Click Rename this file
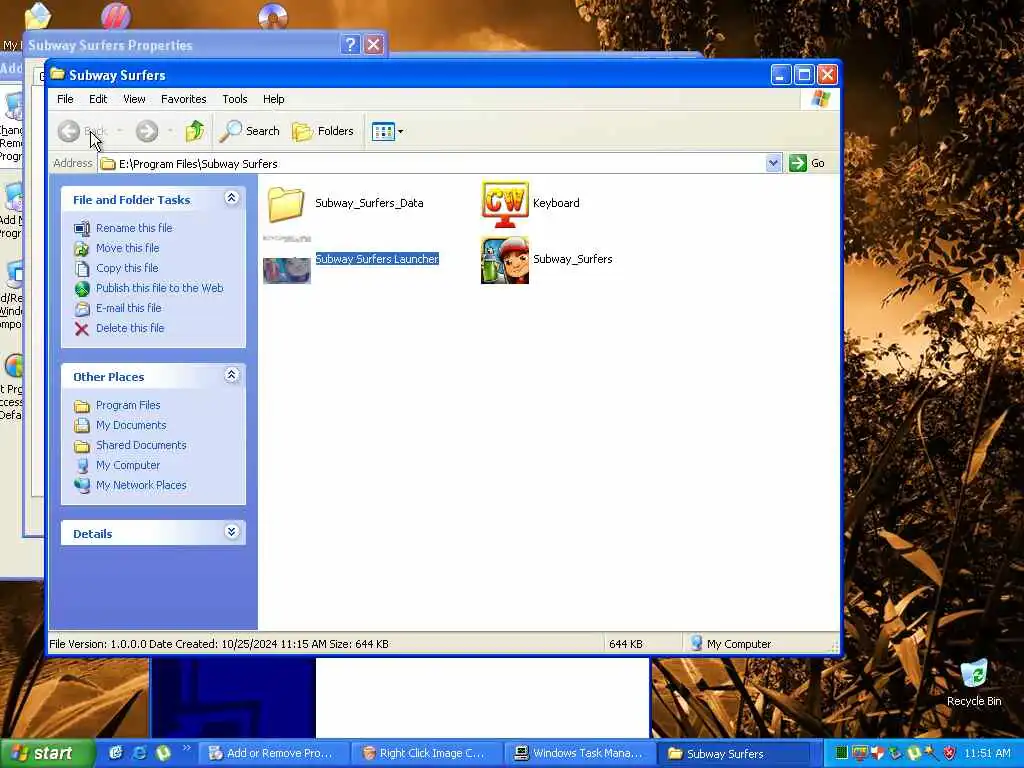This screenshot has width=1024, height=768. (134, 228)
